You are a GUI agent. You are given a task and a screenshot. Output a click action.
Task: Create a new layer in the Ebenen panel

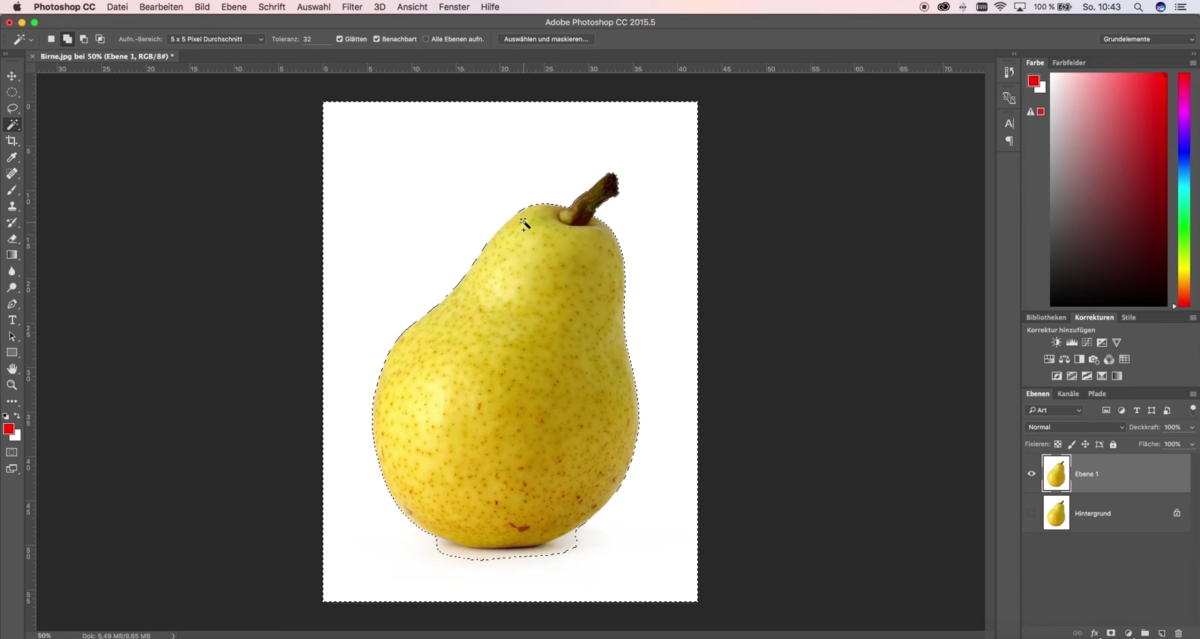click(x=1162, y=632)
